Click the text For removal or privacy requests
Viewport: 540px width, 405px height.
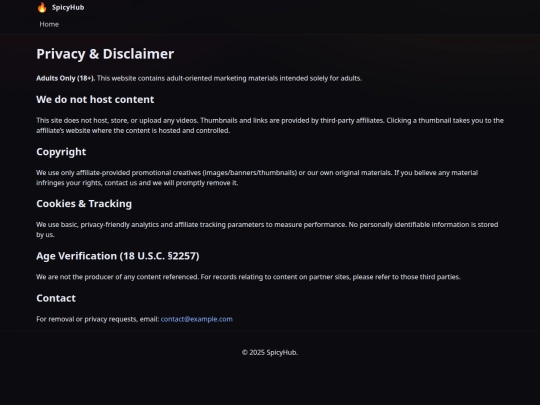(98, 319)
